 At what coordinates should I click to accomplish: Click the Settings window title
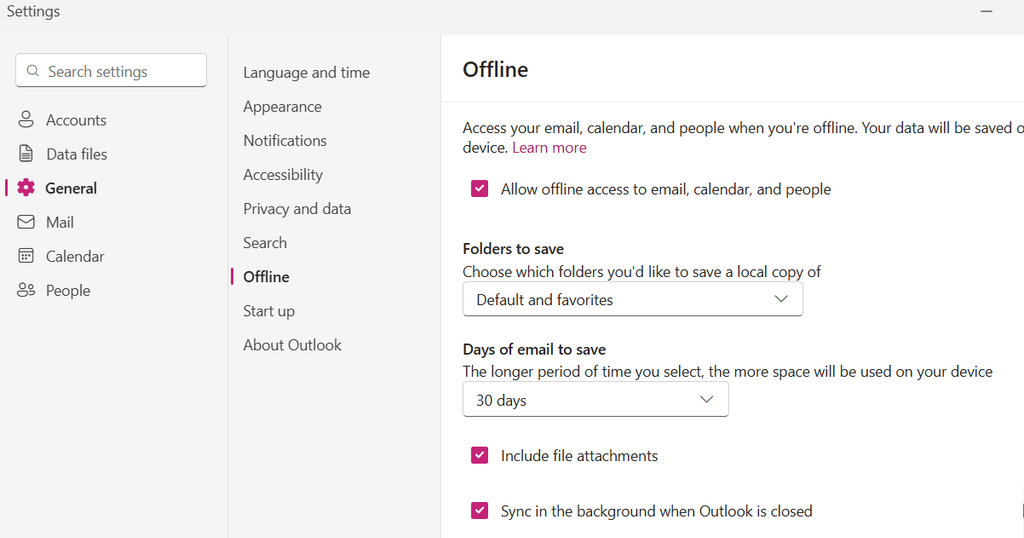(33, 11)
